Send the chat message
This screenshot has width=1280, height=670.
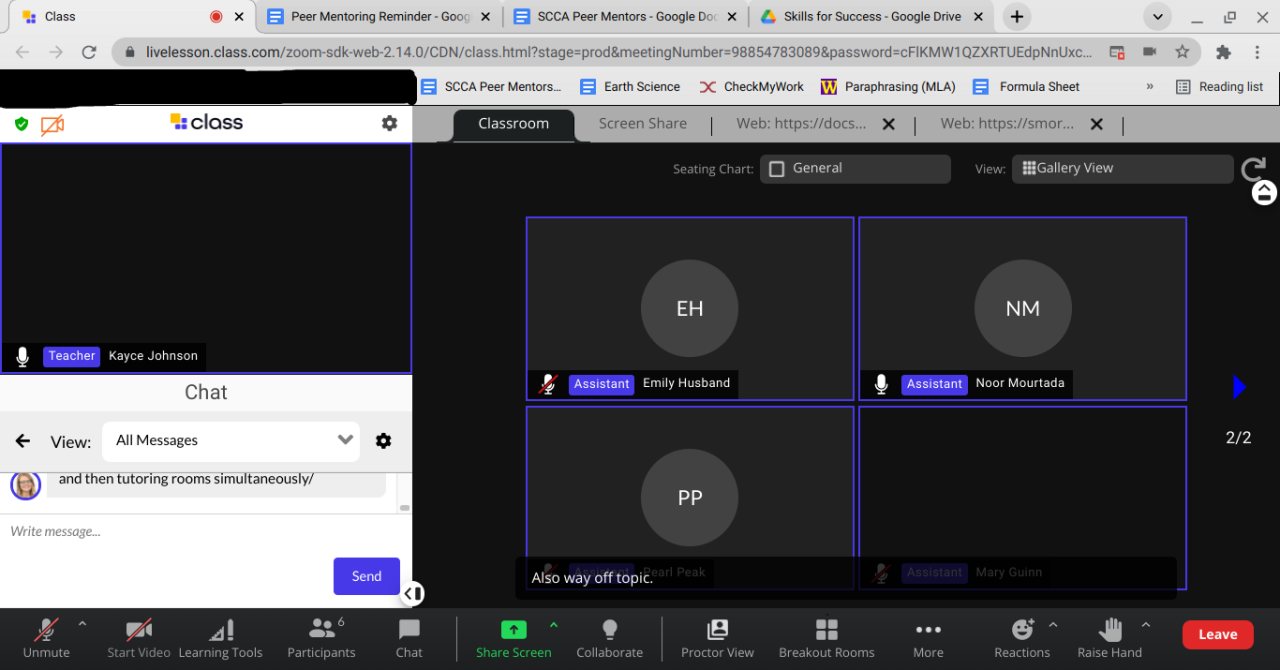pyautogui.click(x=366, y=576)
